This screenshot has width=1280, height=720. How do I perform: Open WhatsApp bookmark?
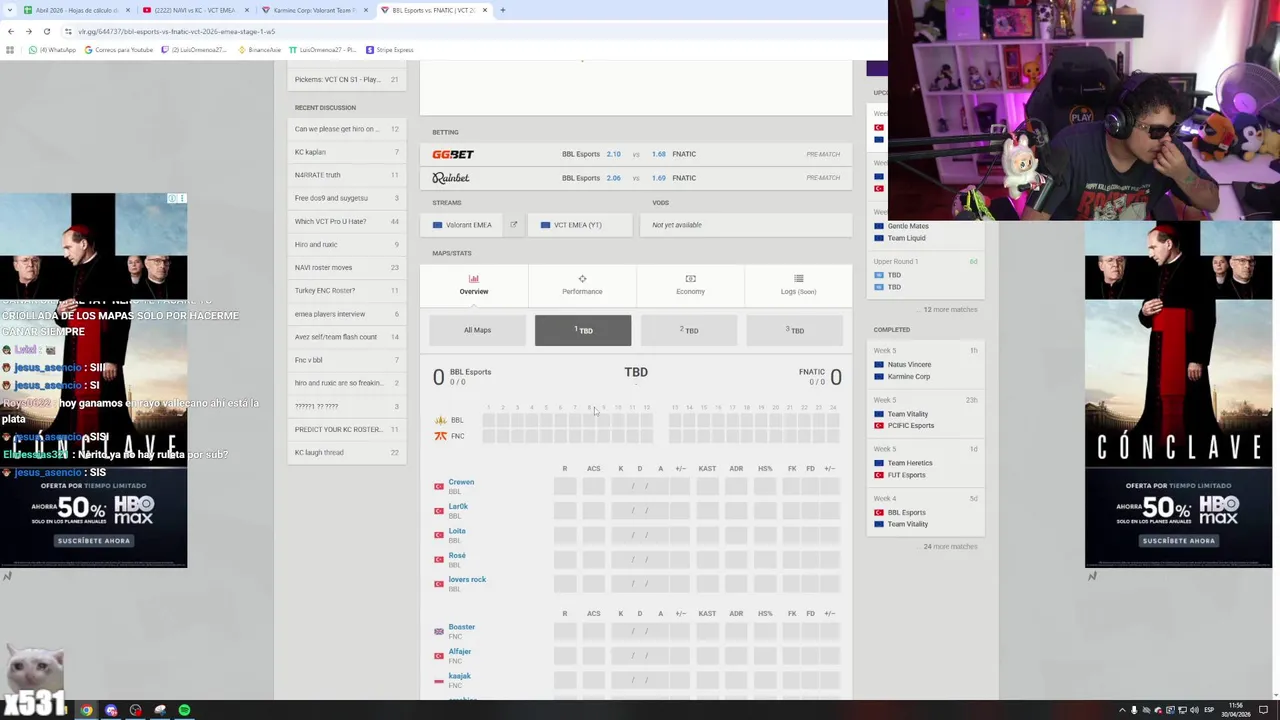(53, 50)
